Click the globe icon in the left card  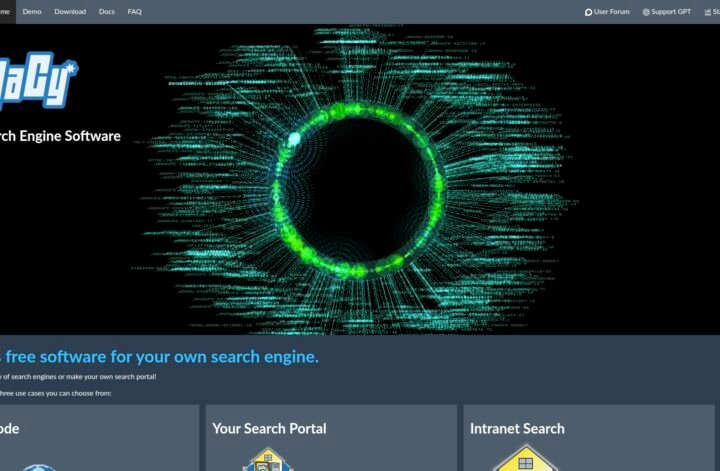click(37, 465)
